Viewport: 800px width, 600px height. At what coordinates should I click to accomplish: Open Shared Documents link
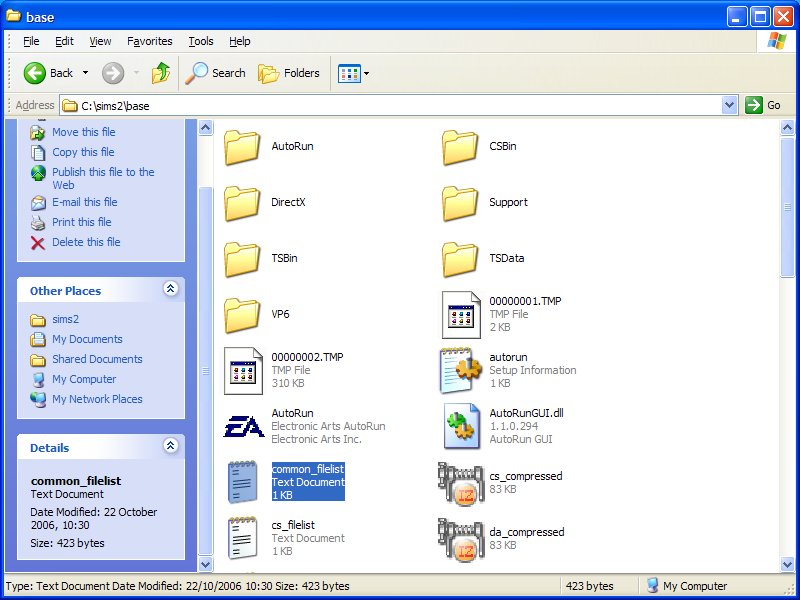tap(97, 359)
